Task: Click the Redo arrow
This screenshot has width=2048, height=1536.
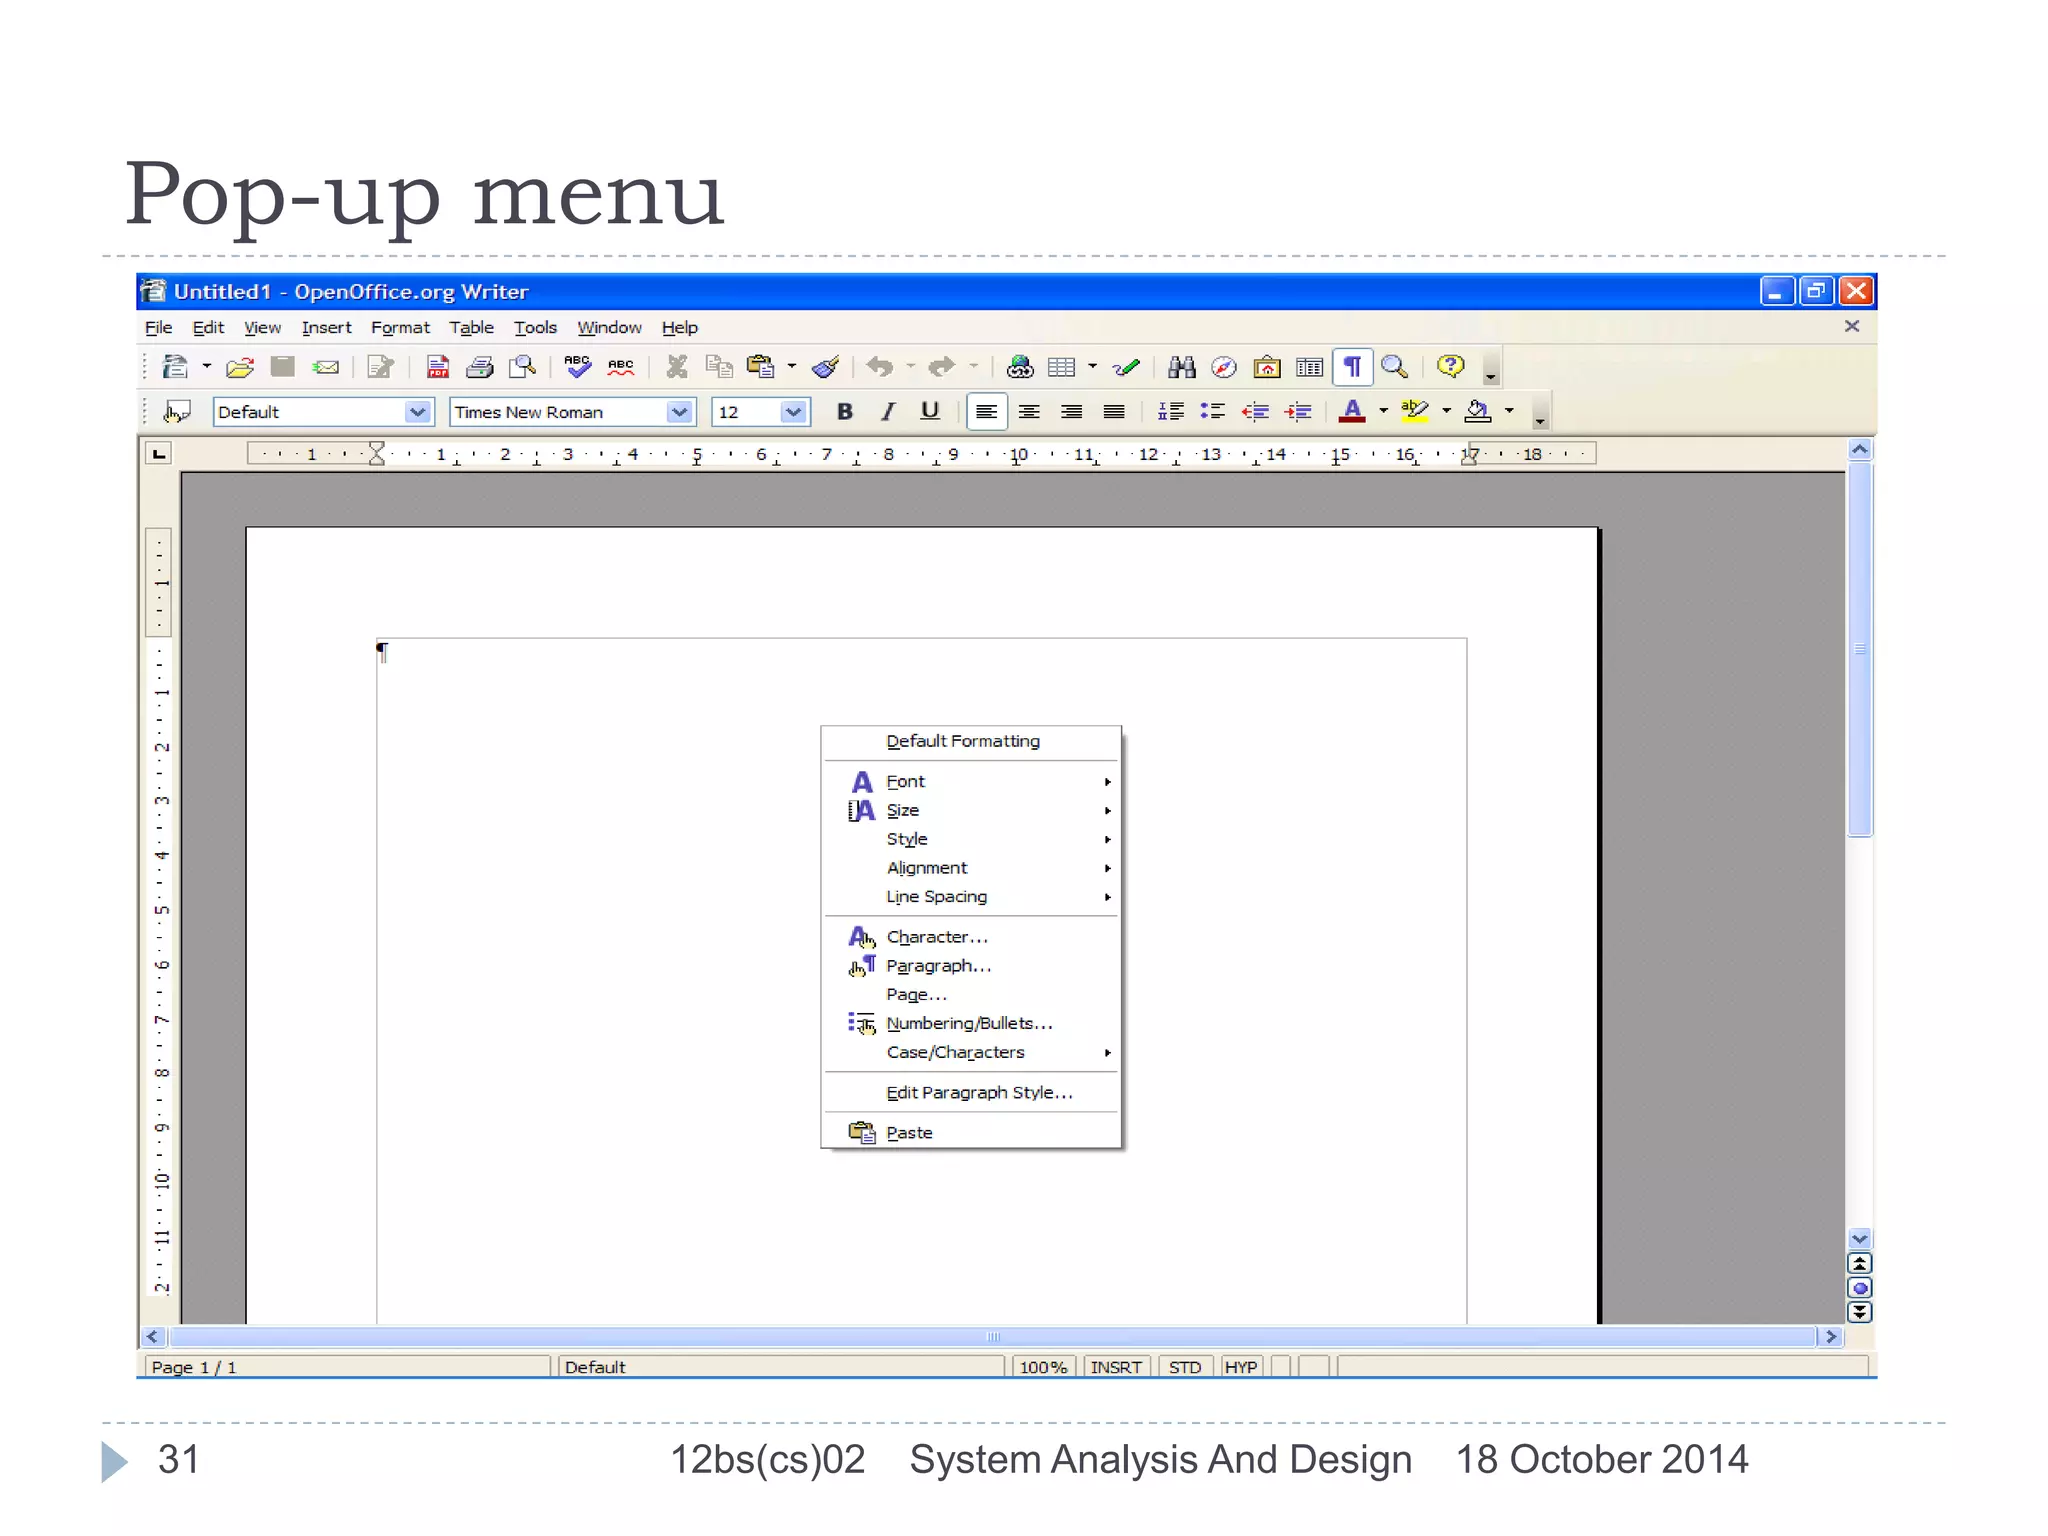Action: (942, 367)
